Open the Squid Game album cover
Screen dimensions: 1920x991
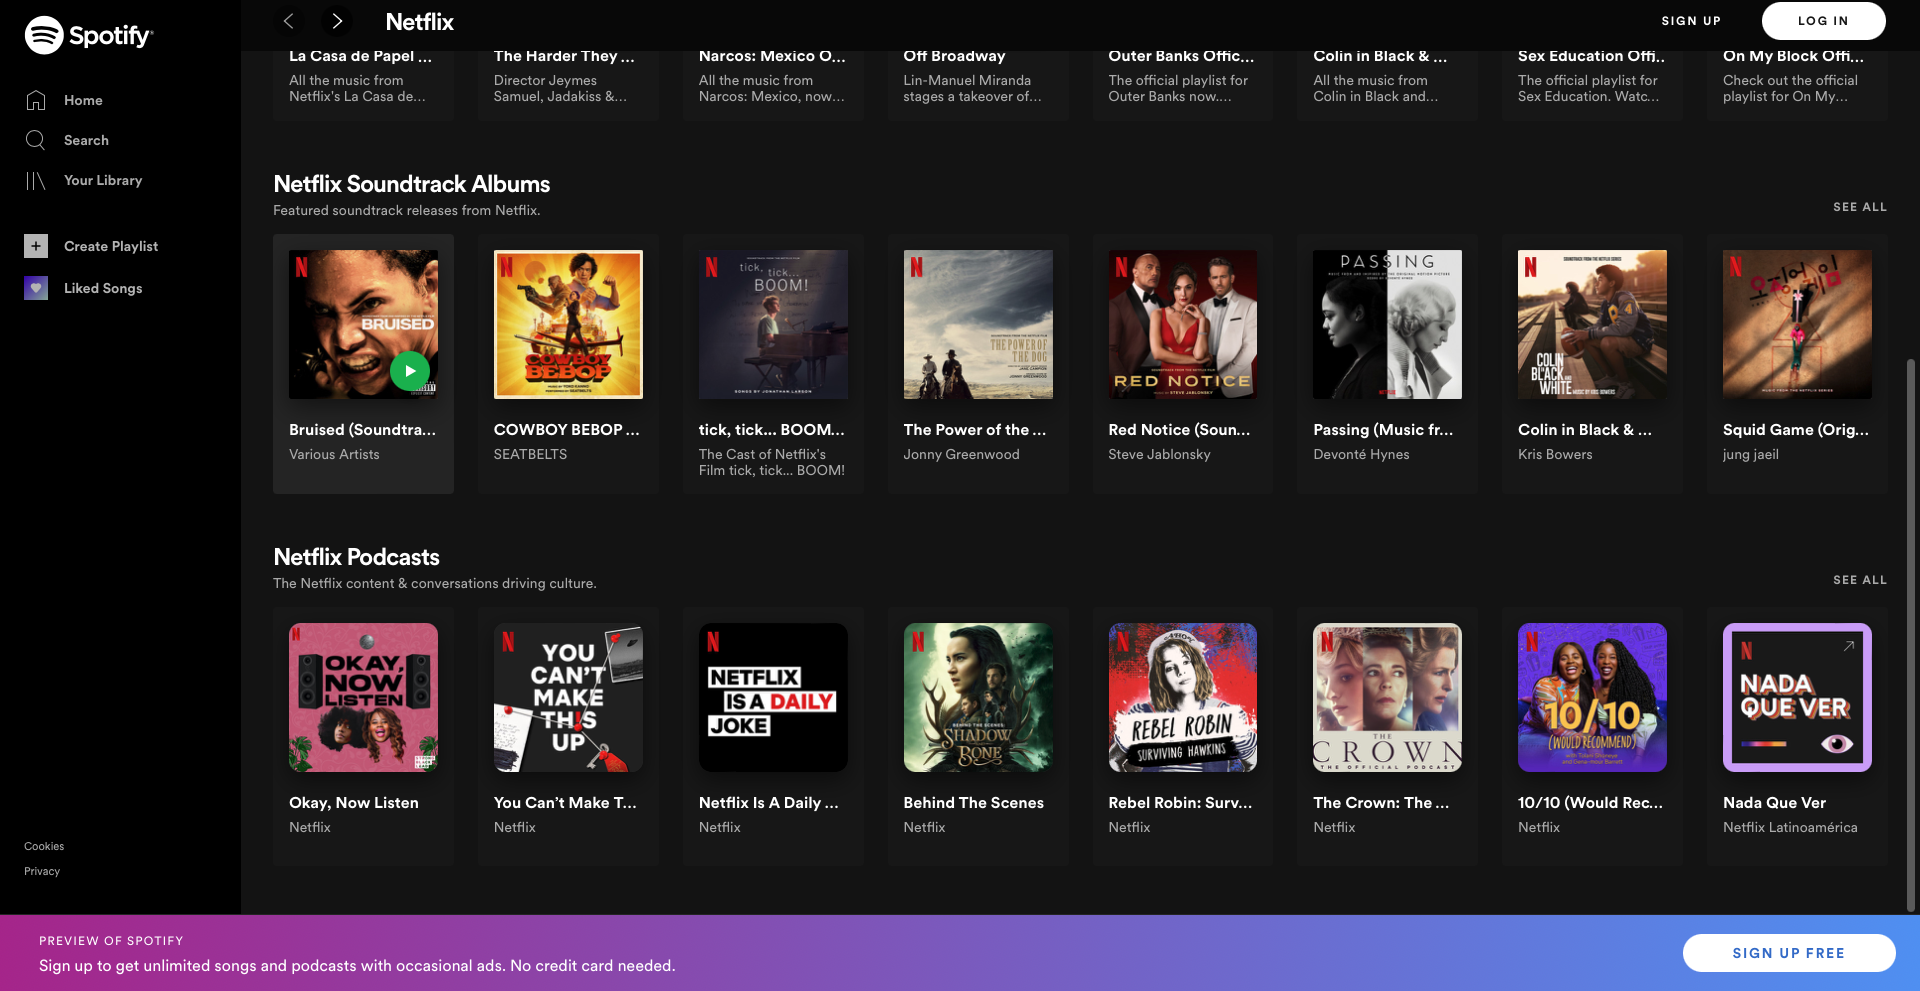(1797, 324)
